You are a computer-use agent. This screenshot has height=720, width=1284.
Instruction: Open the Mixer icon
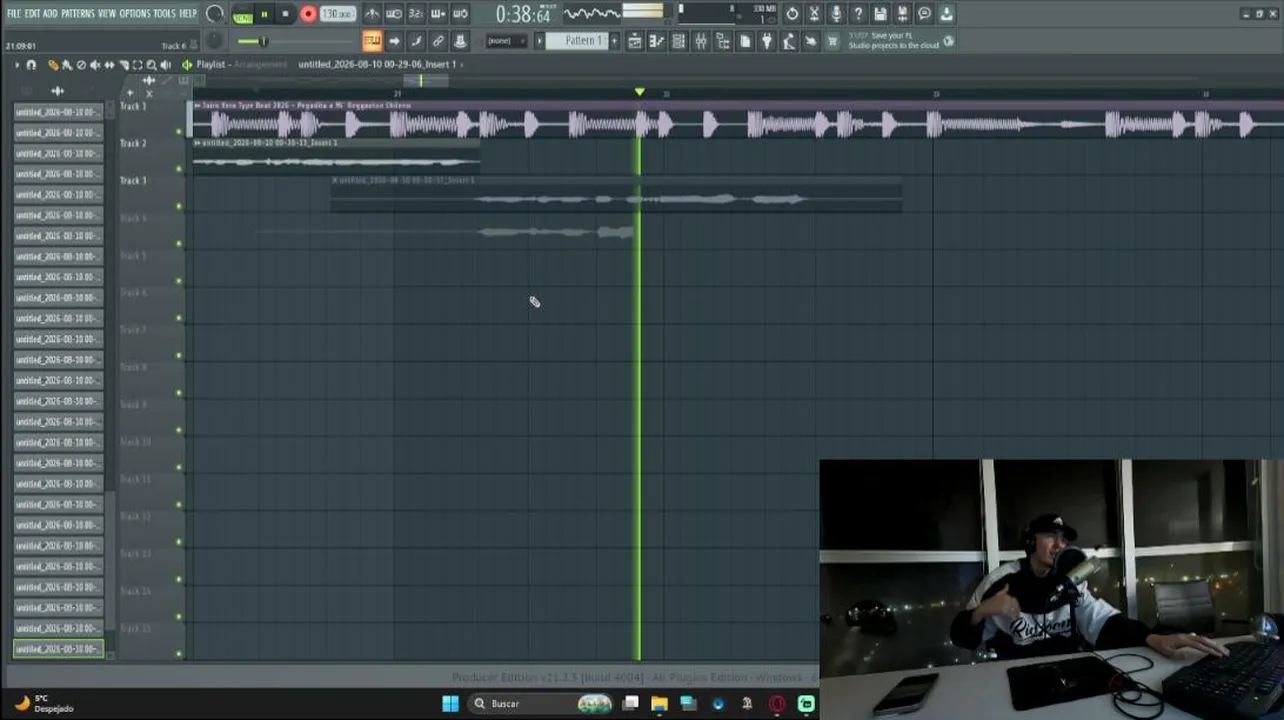click(701, 41)
